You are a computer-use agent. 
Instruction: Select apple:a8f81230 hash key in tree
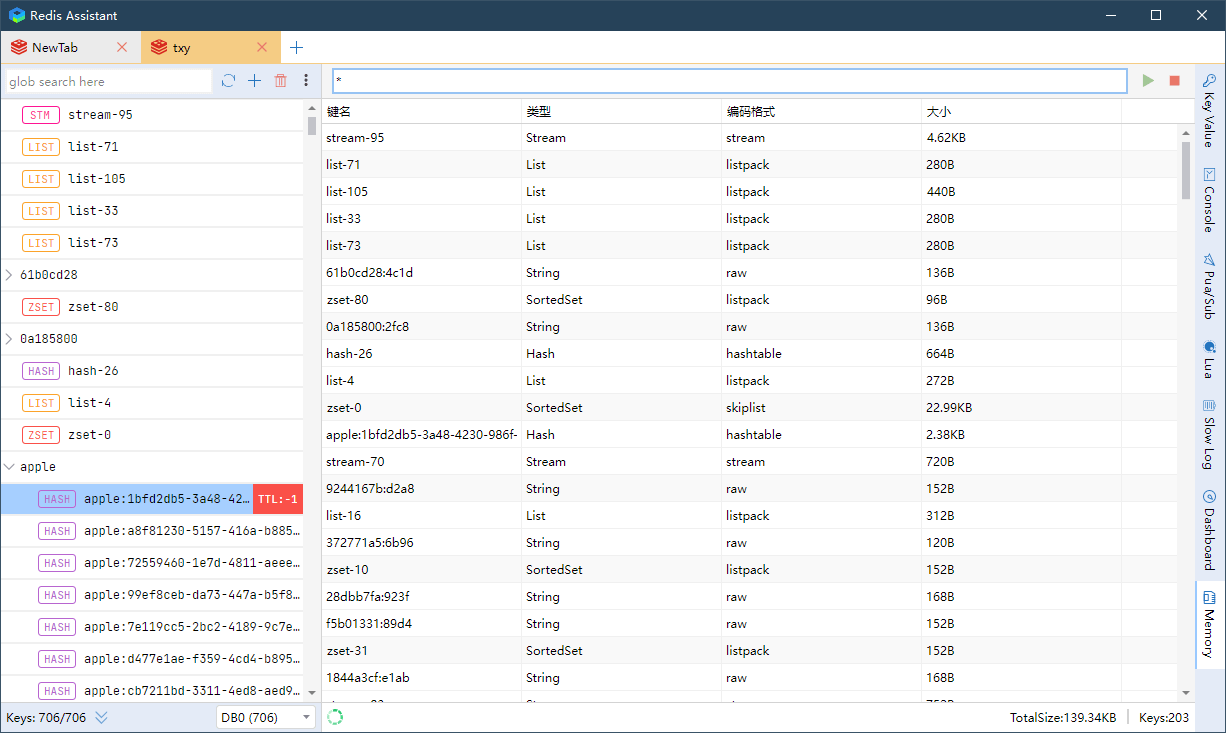tap(152, 531)
